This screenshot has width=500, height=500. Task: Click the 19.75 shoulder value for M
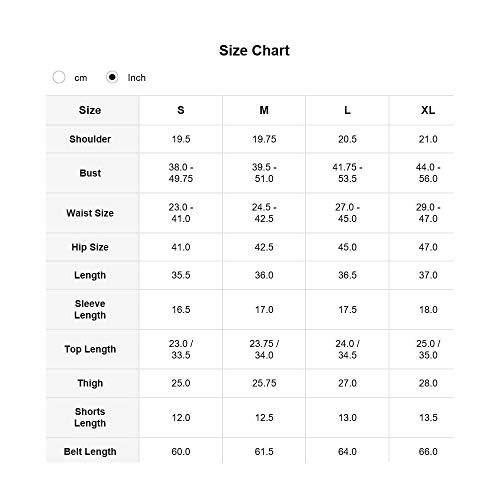tap(264, 139)
